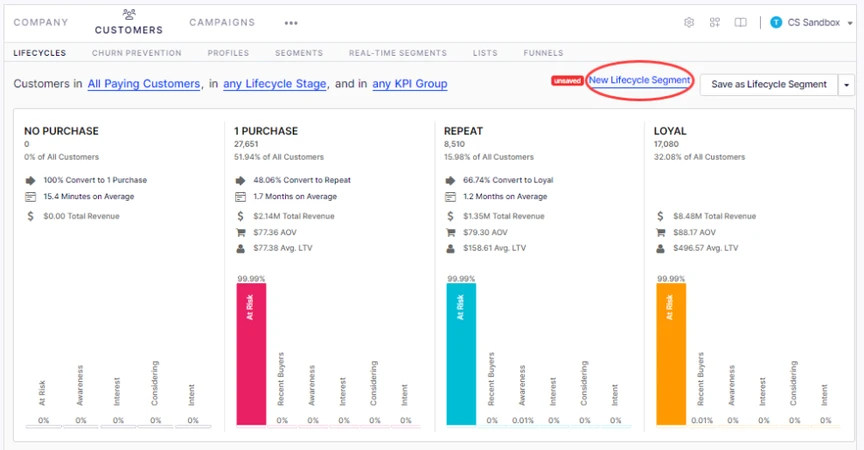Open the any Lifecycle Stage selector
The image size is (864, 450).
276,84
